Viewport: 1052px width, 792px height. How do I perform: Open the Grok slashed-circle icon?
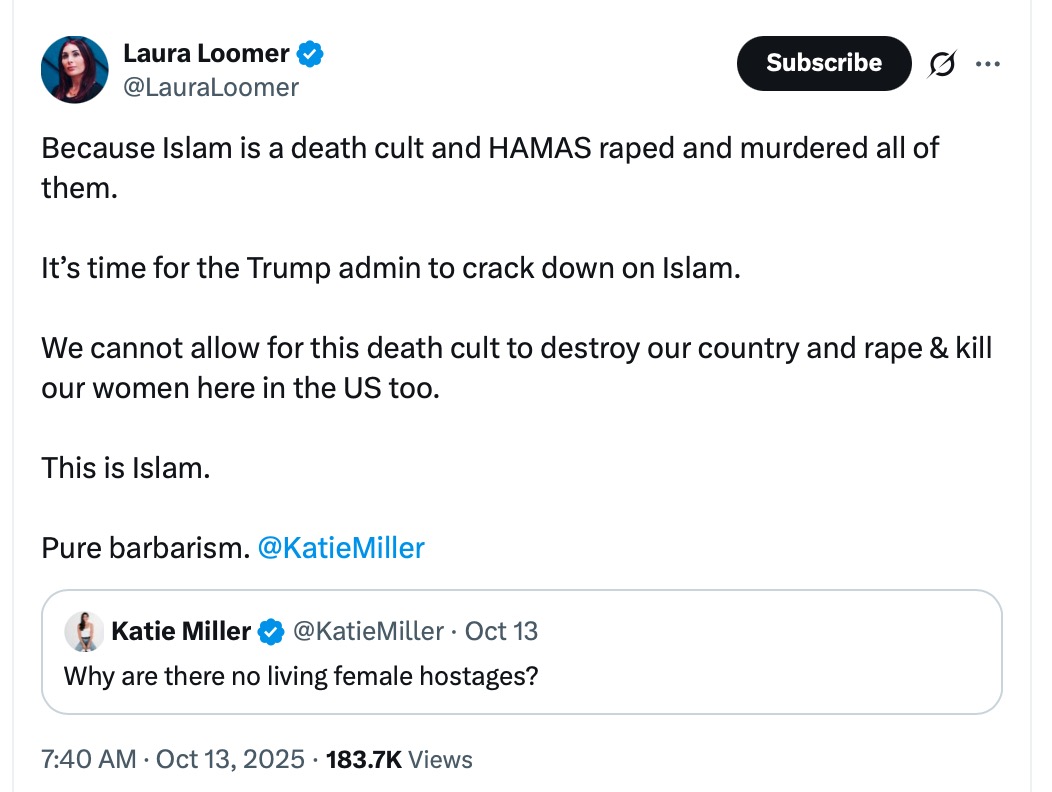tap(941, 64)
